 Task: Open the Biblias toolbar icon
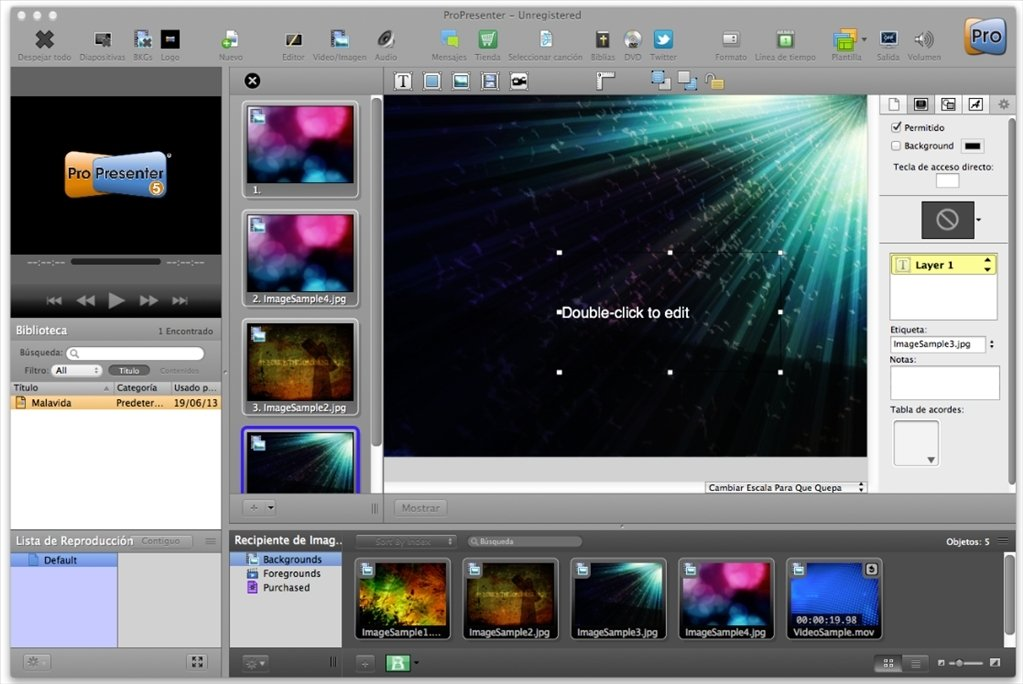coord(602,40)
